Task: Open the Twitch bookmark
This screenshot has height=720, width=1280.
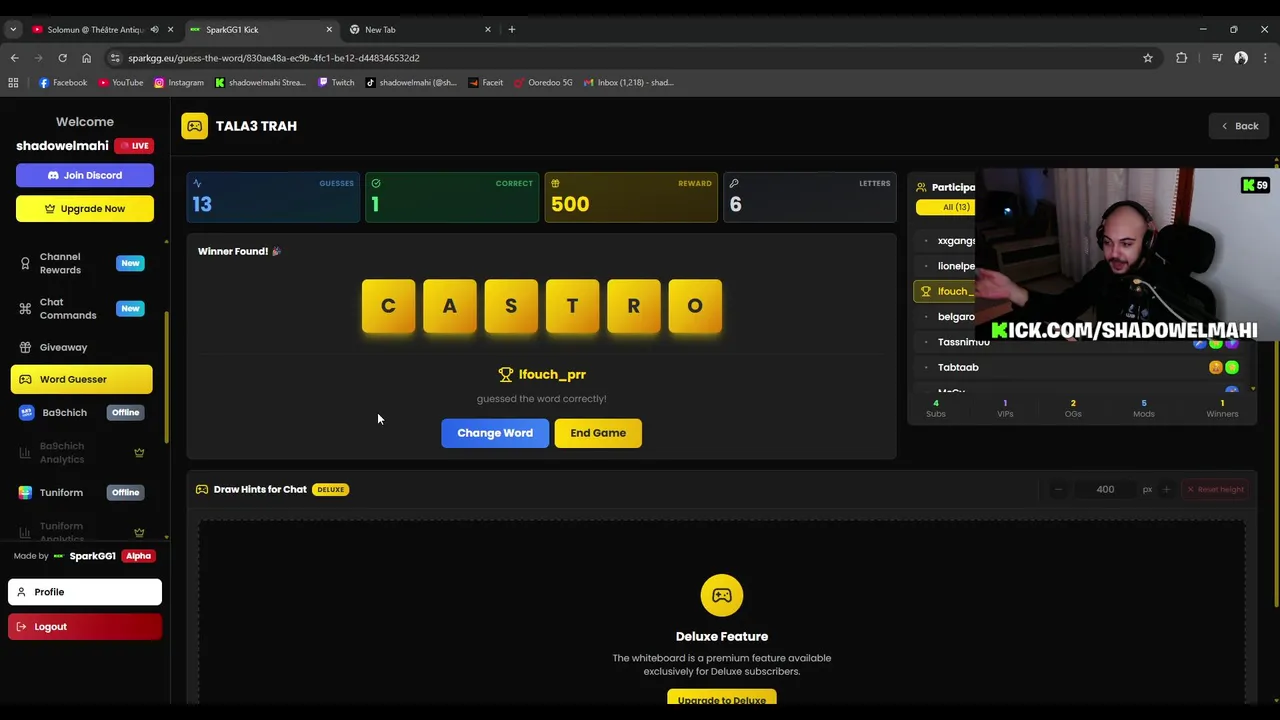Action: [336, 83]
